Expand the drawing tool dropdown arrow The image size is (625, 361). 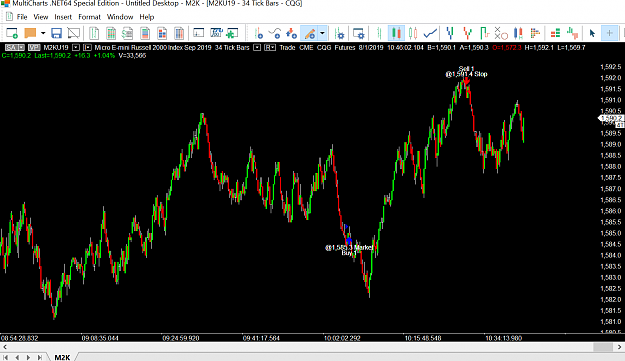tap(322, 33)
